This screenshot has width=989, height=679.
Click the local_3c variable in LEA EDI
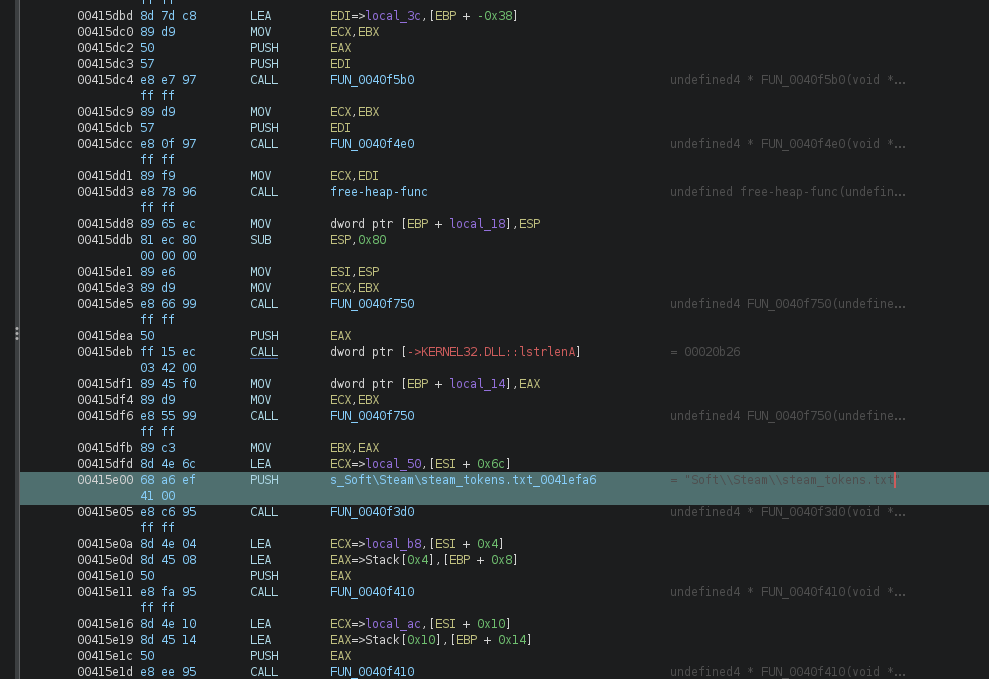(393, 16)
